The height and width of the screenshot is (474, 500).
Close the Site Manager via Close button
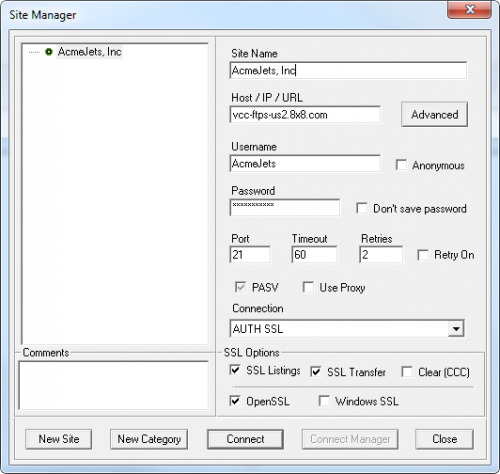(x=444, y=439)
